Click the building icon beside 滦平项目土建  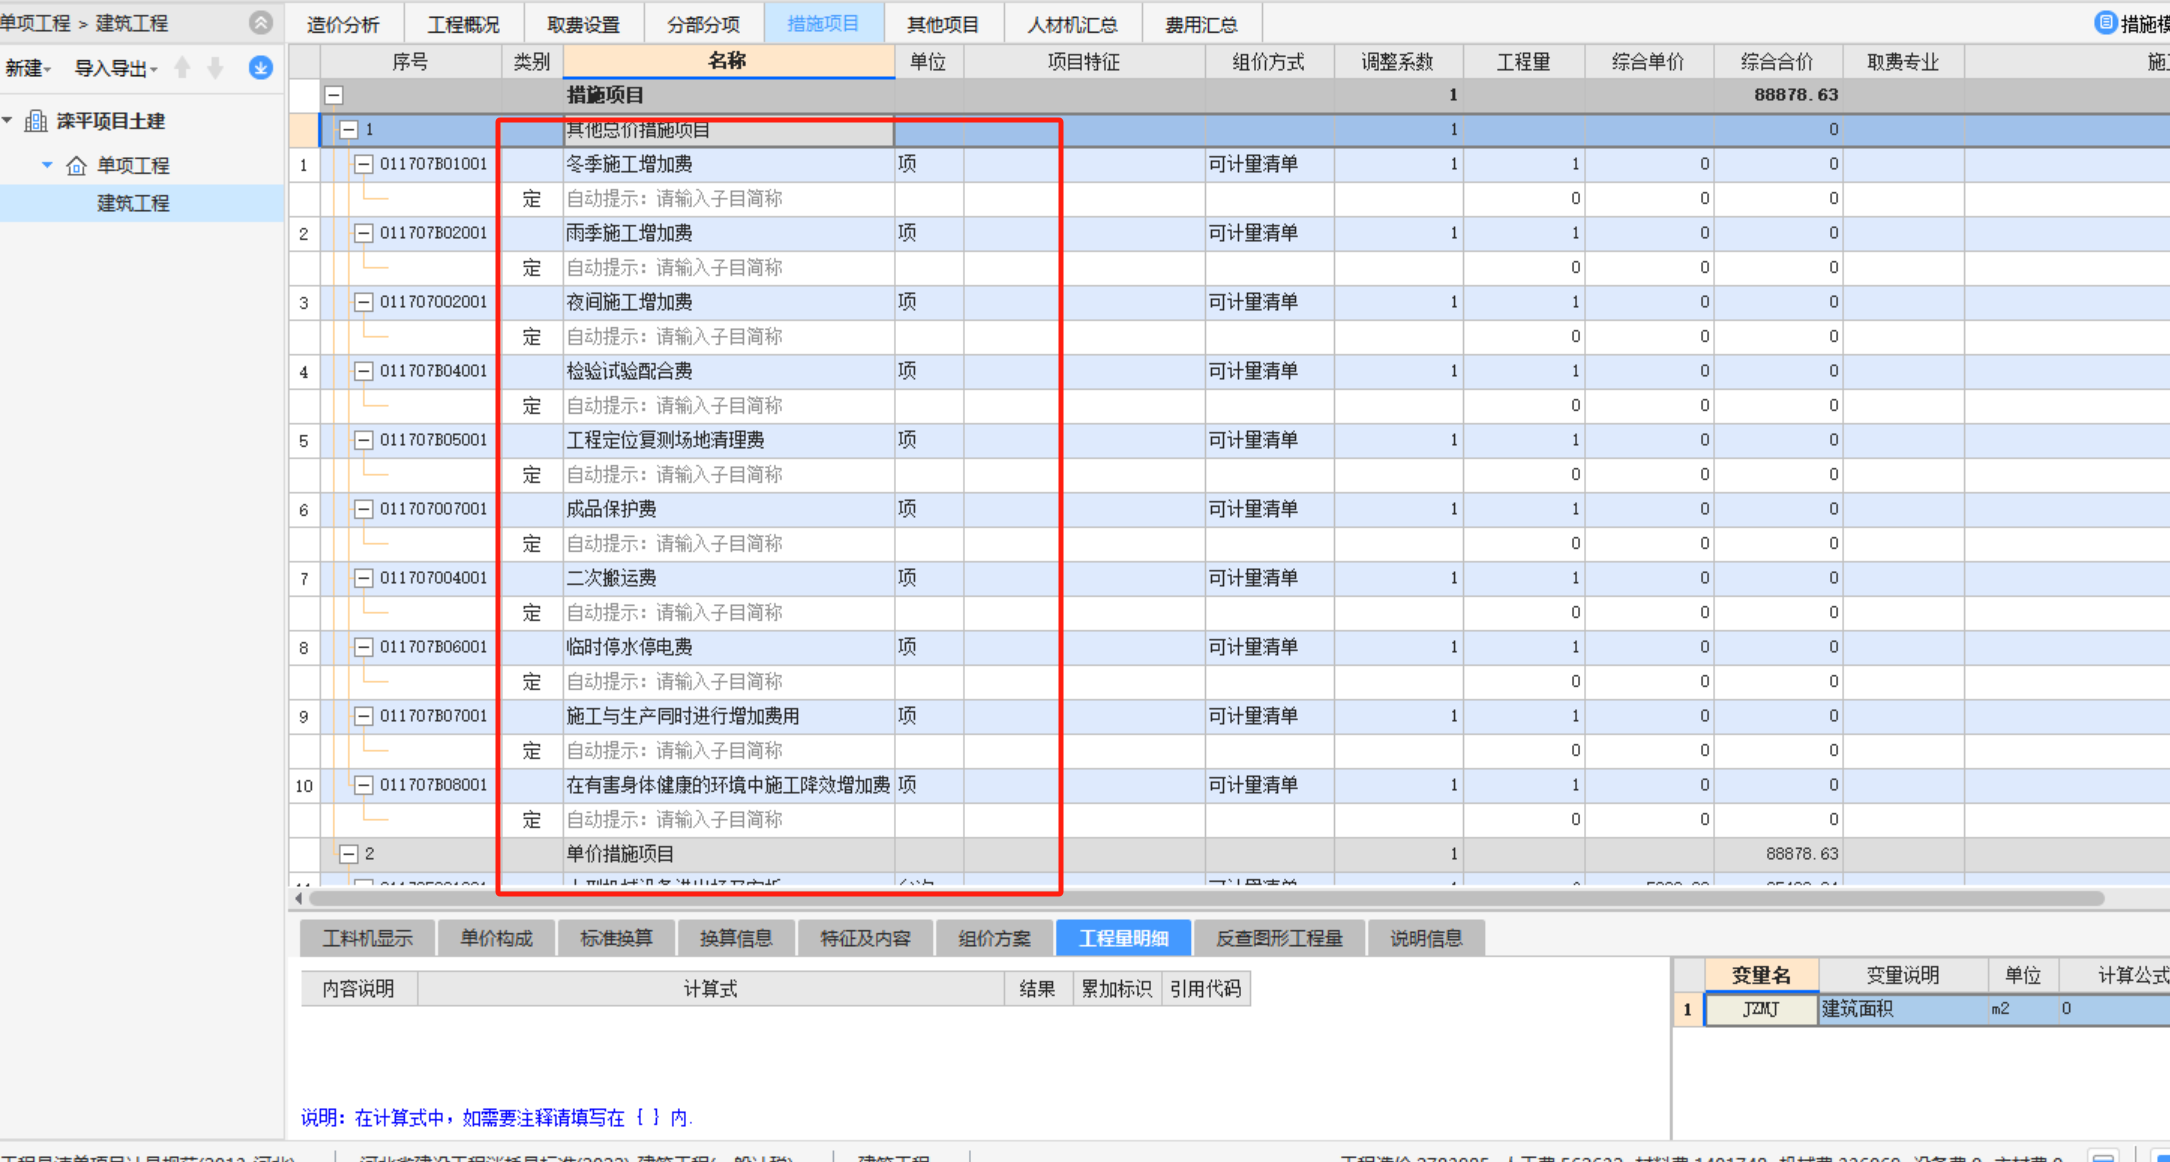(36, 121)
